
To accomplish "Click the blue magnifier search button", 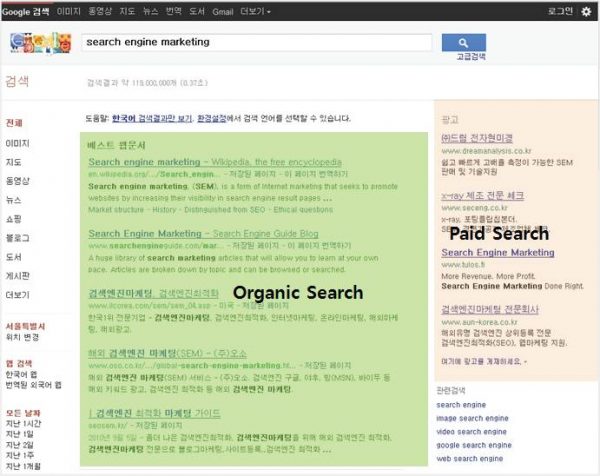I will [x=463, y=42].
